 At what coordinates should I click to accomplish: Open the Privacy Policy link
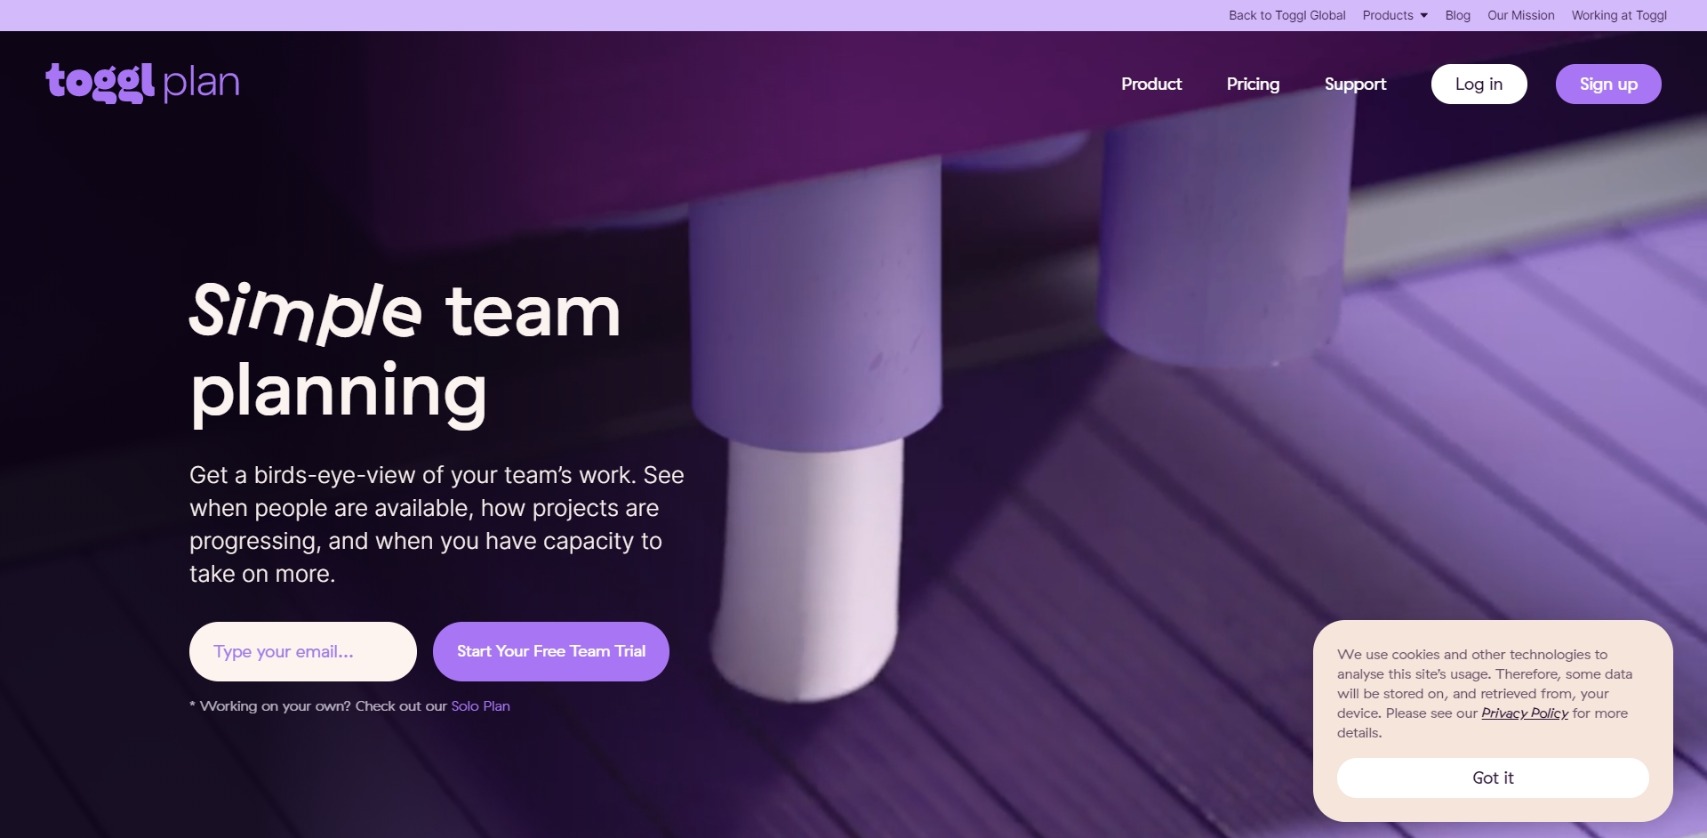click(1524, 713)
